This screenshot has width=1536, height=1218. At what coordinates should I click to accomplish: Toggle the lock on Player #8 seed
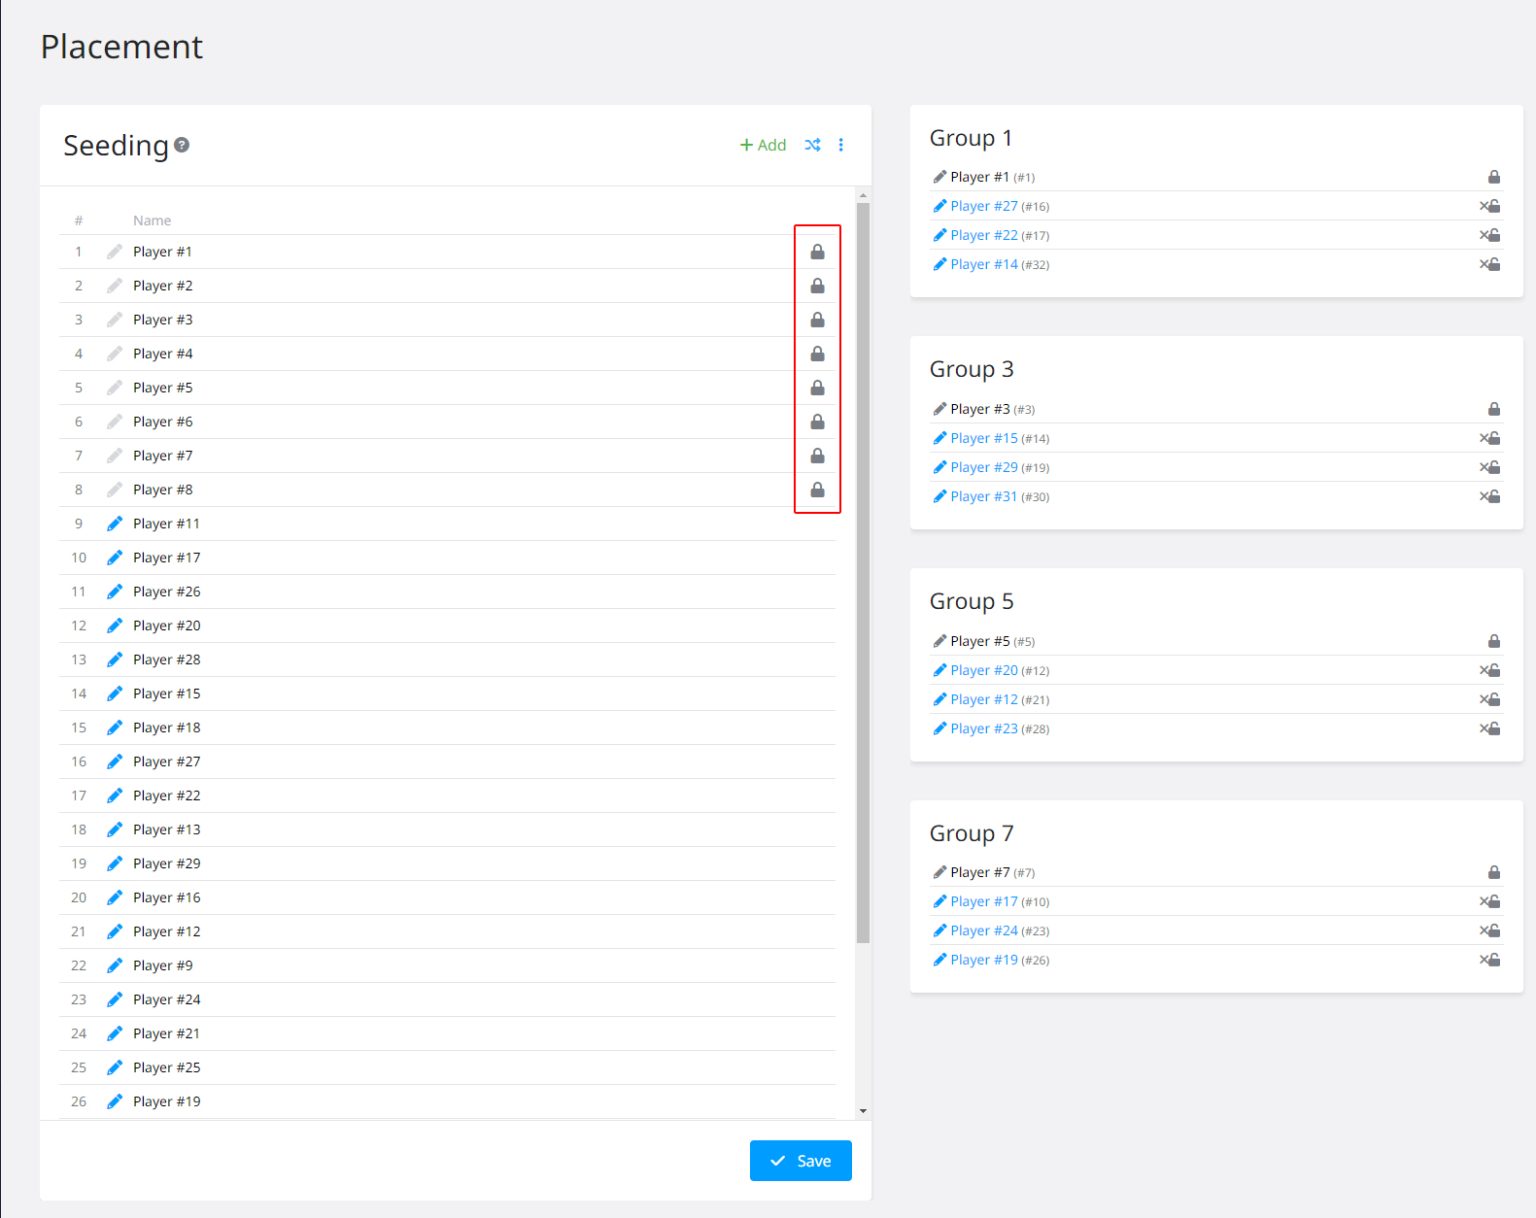click(x=817, y=489)
